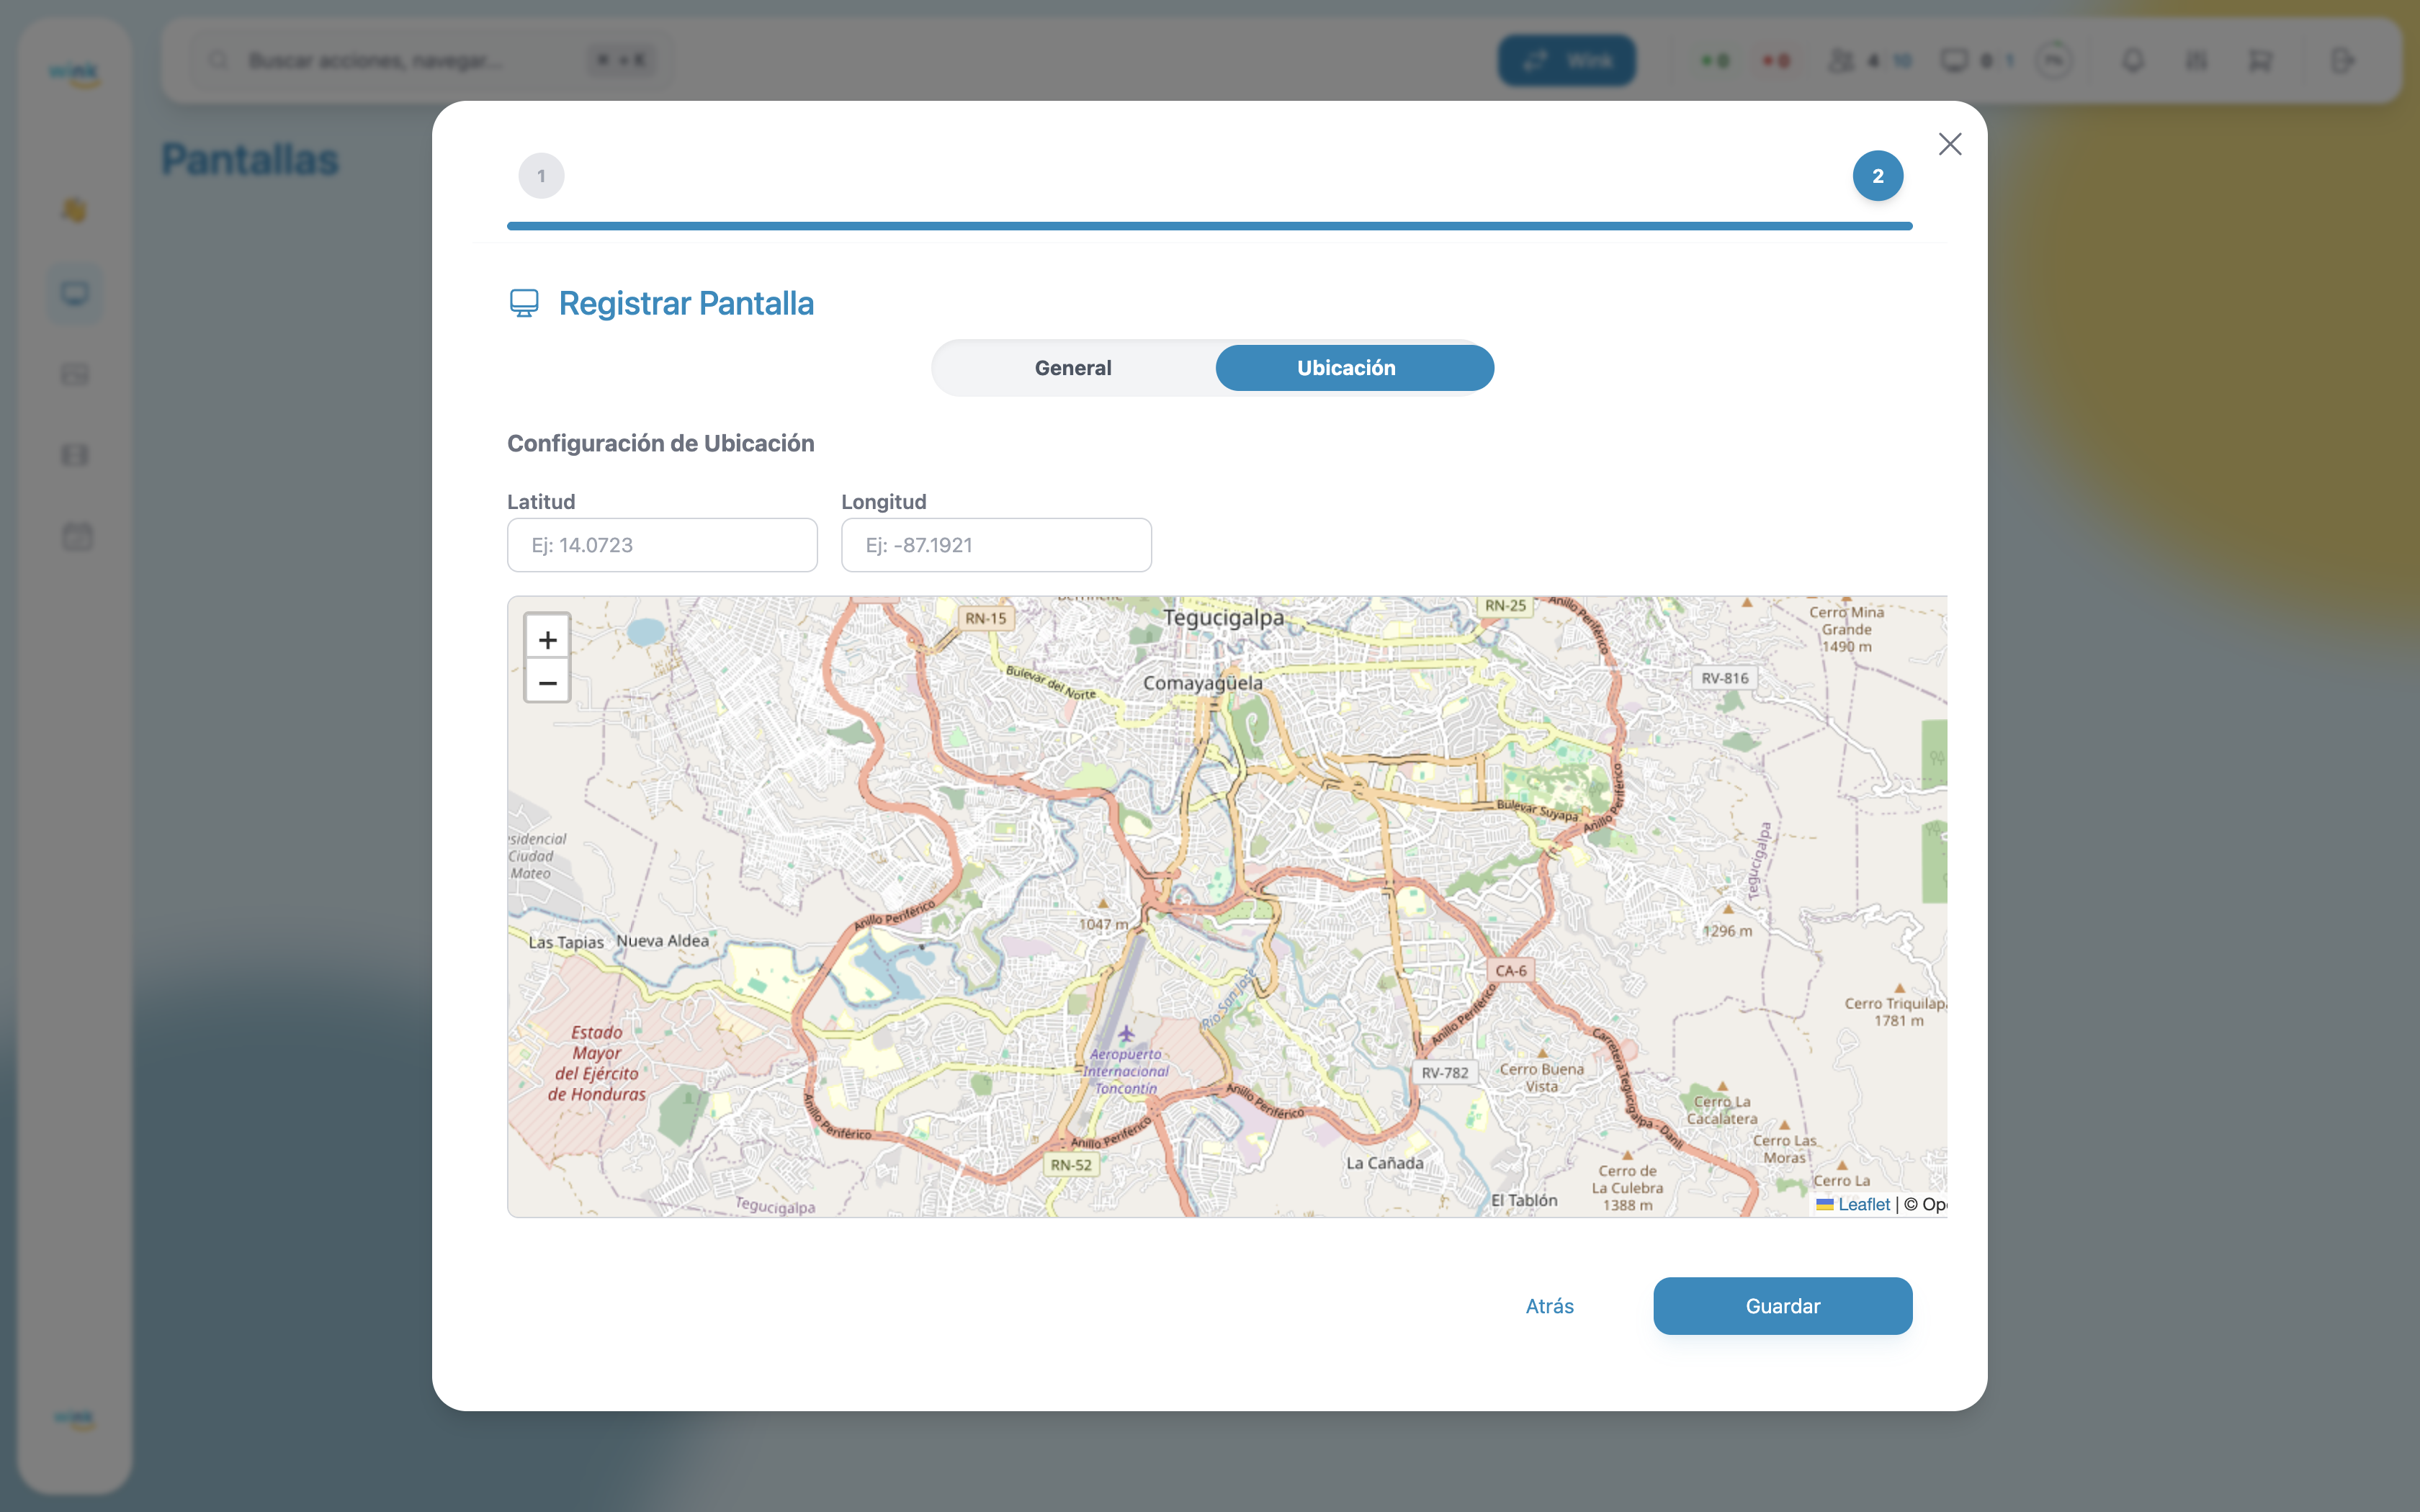Click the users count icon in top bar

tap(1840, 61)
